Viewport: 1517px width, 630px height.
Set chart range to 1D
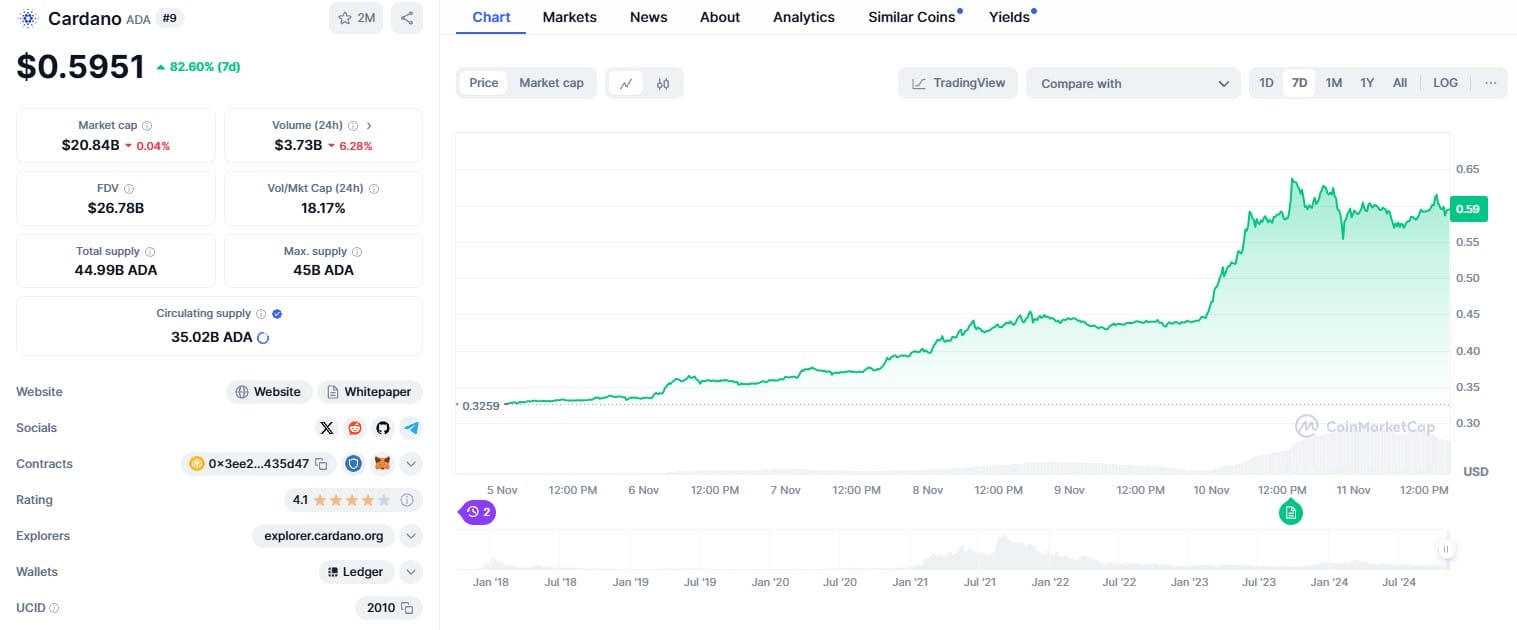click(x=1266, y=83)
